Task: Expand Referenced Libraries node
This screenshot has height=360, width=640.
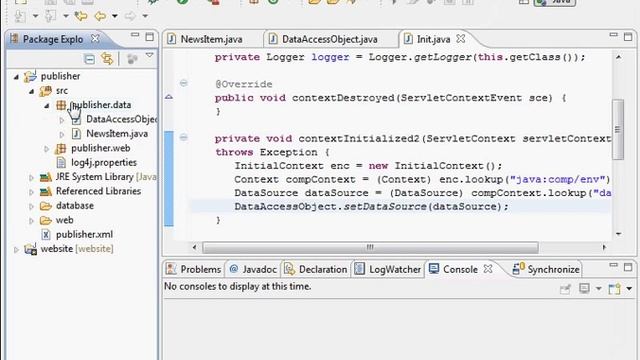Action: pyautogui.click(x=31, y=192)
